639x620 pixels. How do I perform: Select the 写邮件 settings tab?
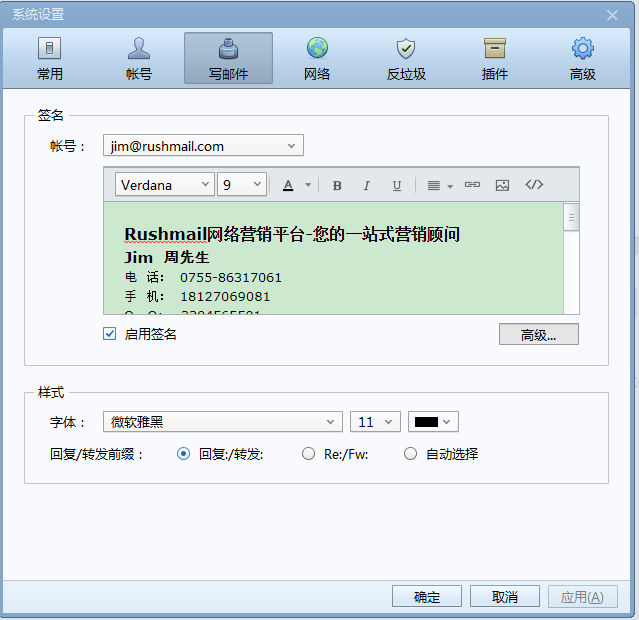pos(228,58)
